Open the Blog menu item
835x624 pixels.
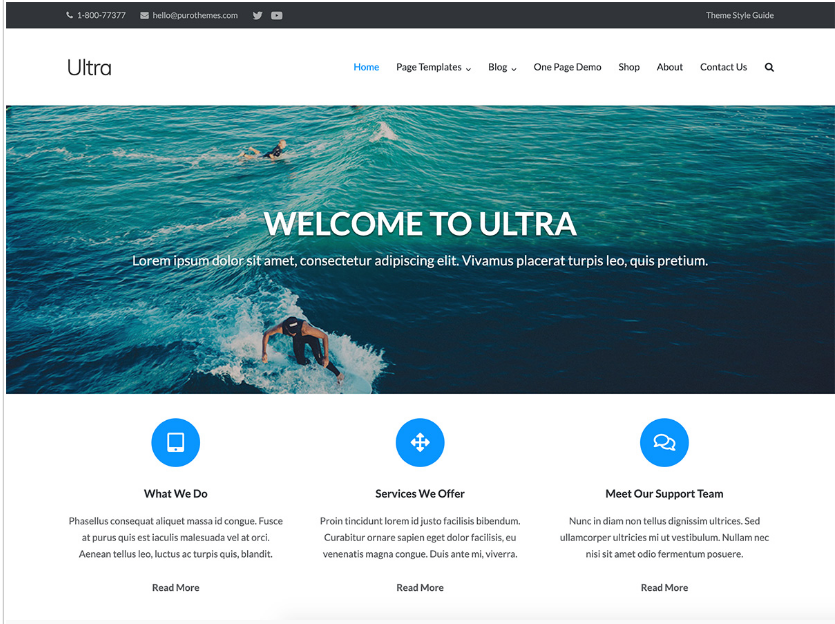tap(497, 67)
